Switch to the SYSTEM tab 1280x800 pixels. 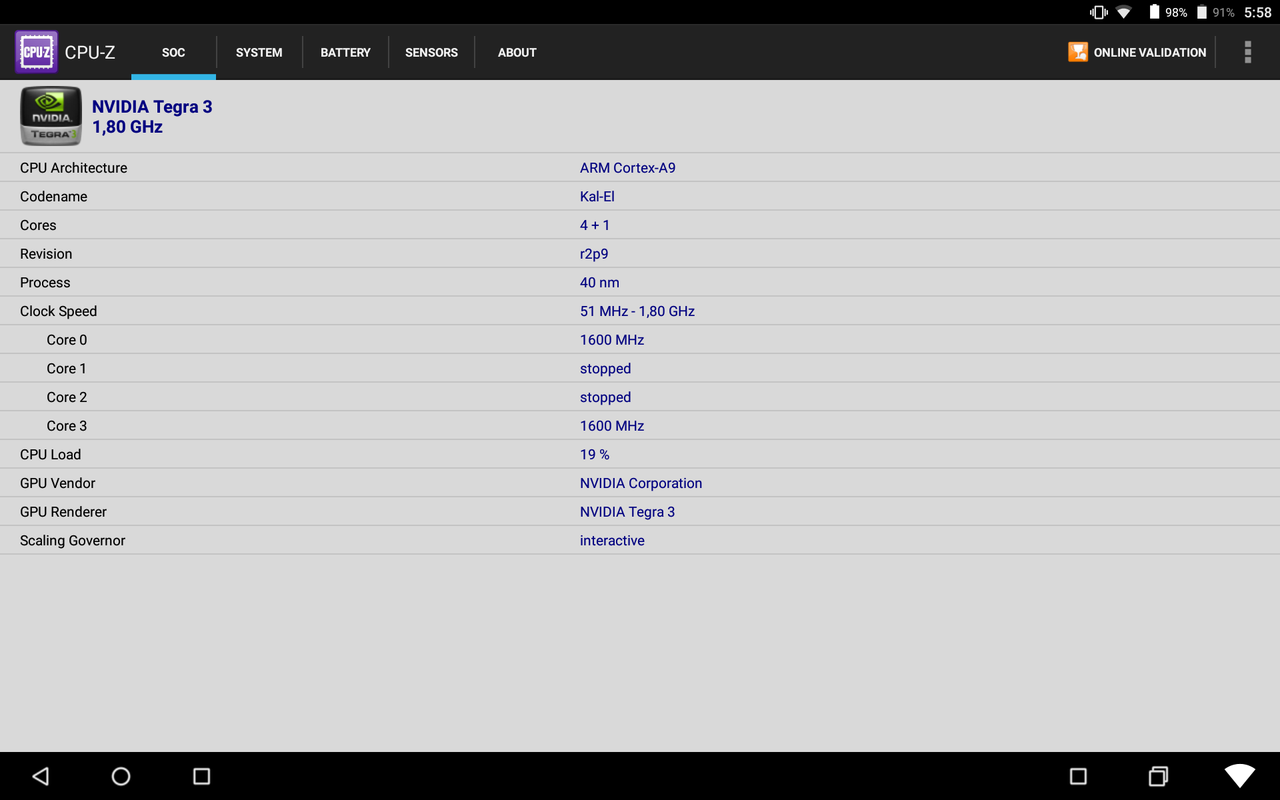click(x=259, y=52)
